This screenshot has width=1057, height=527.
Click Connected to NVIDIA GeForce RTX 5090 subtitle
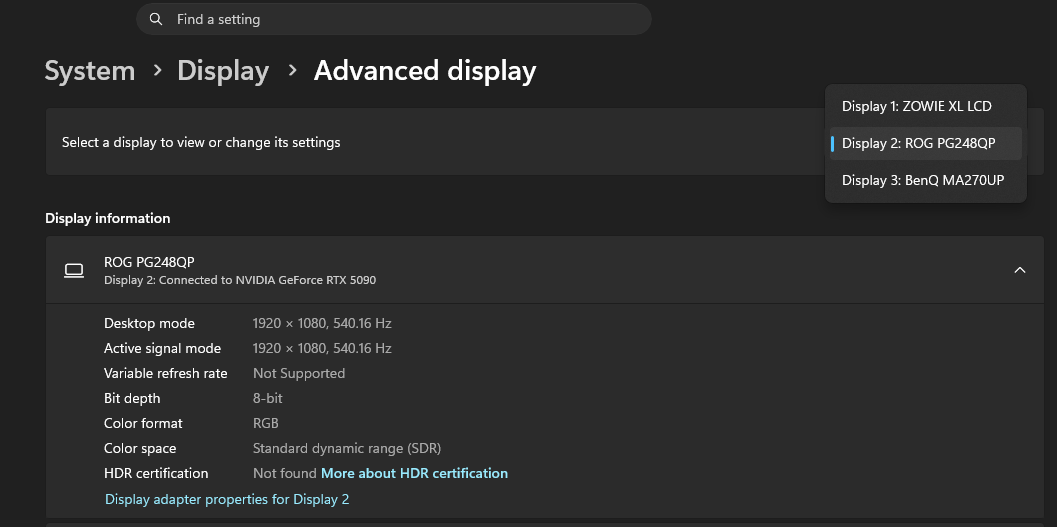click(x=240, y=280)
